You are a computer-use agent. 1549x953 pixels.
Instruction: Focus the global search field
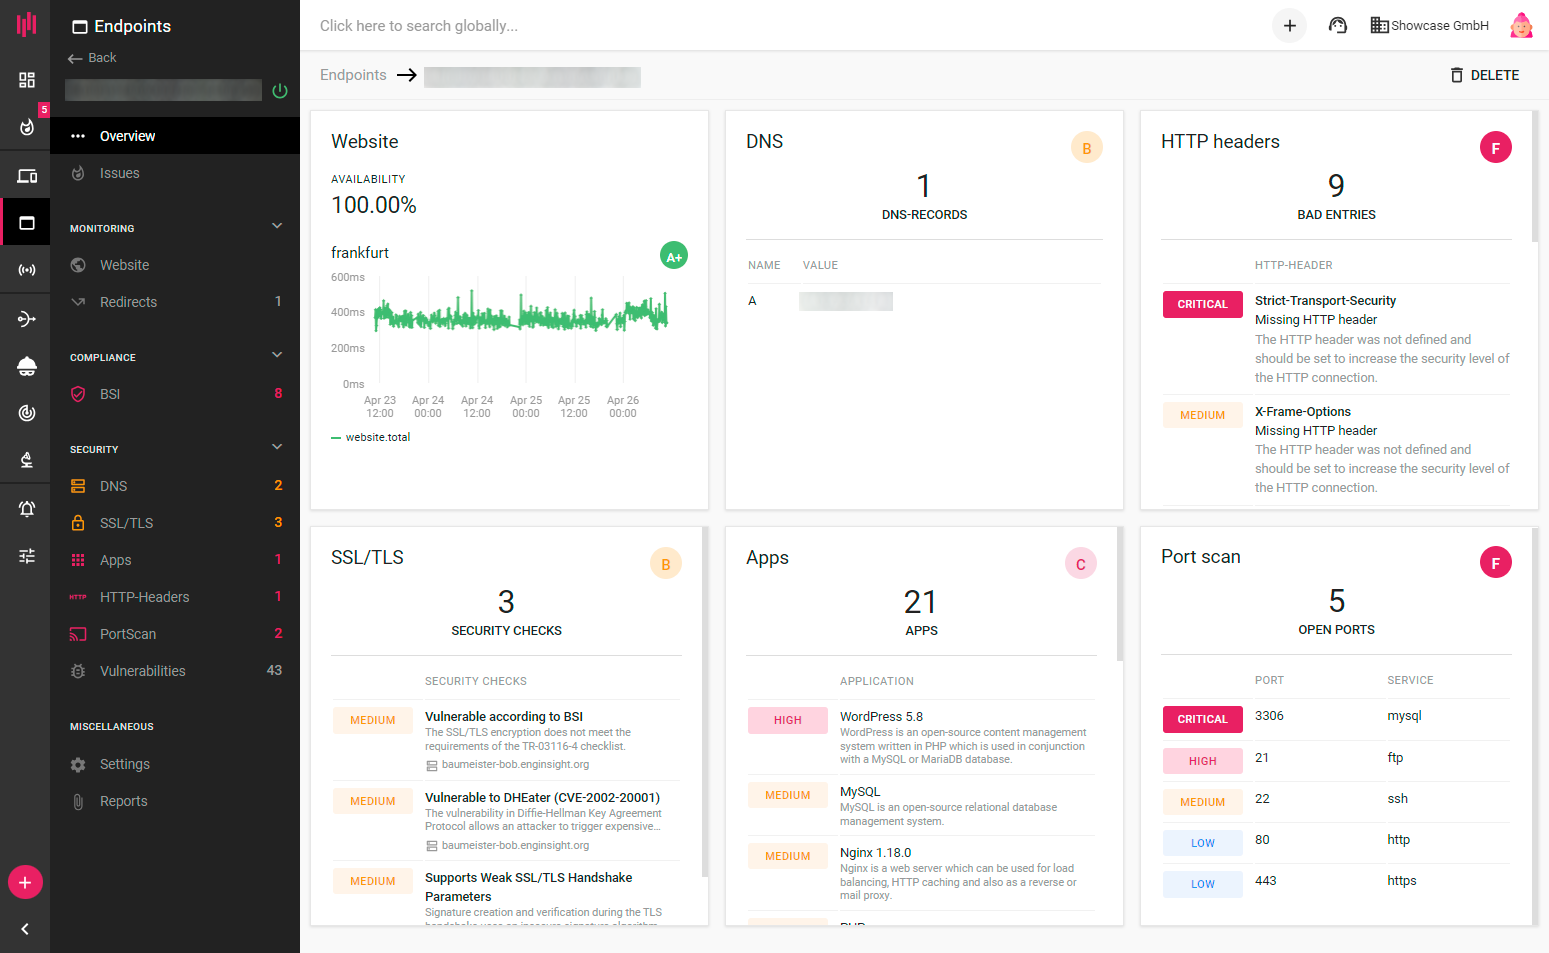click(600, 26)
